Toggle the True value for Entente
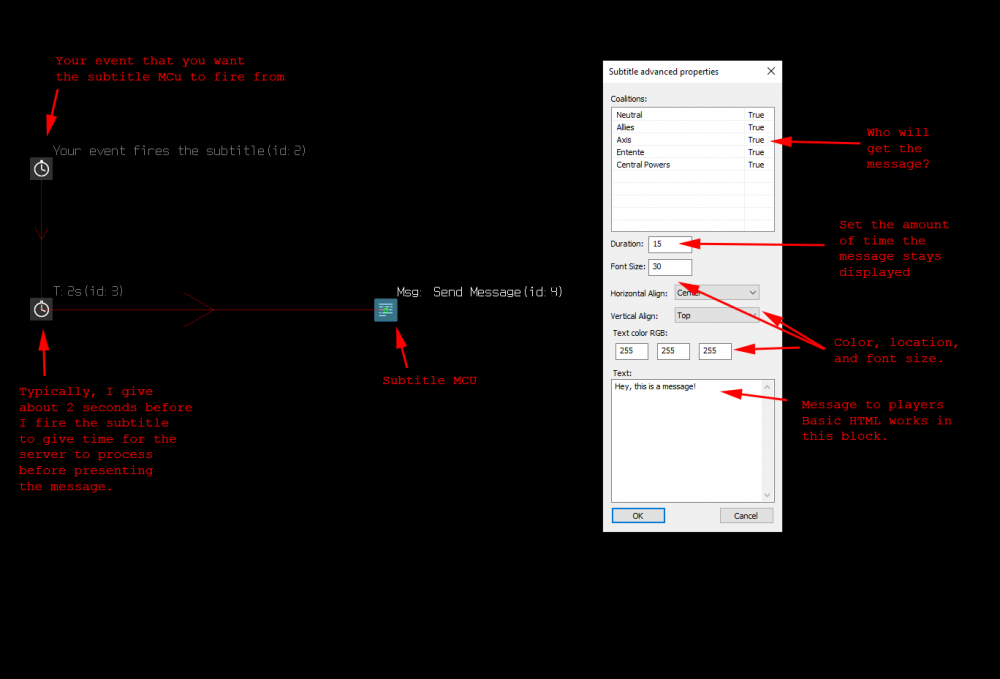 (x=756, y=152)
